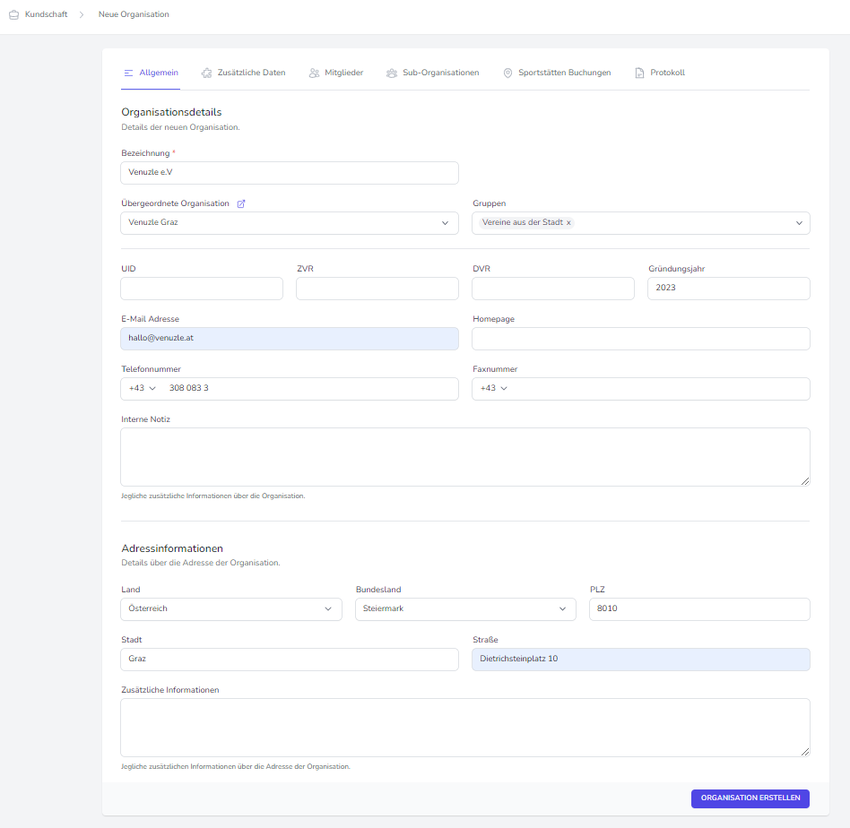Open the Gruppen dropdown arrow
The height and width of the screenshot is (828, 850).
coord(799,223)
